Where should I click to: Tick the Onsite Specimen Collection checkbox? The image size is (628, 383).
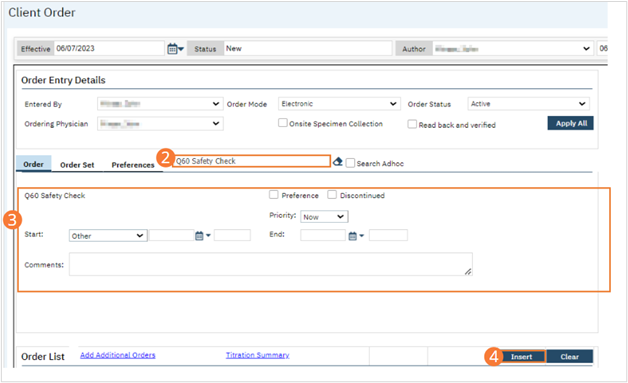pos(283,123)
